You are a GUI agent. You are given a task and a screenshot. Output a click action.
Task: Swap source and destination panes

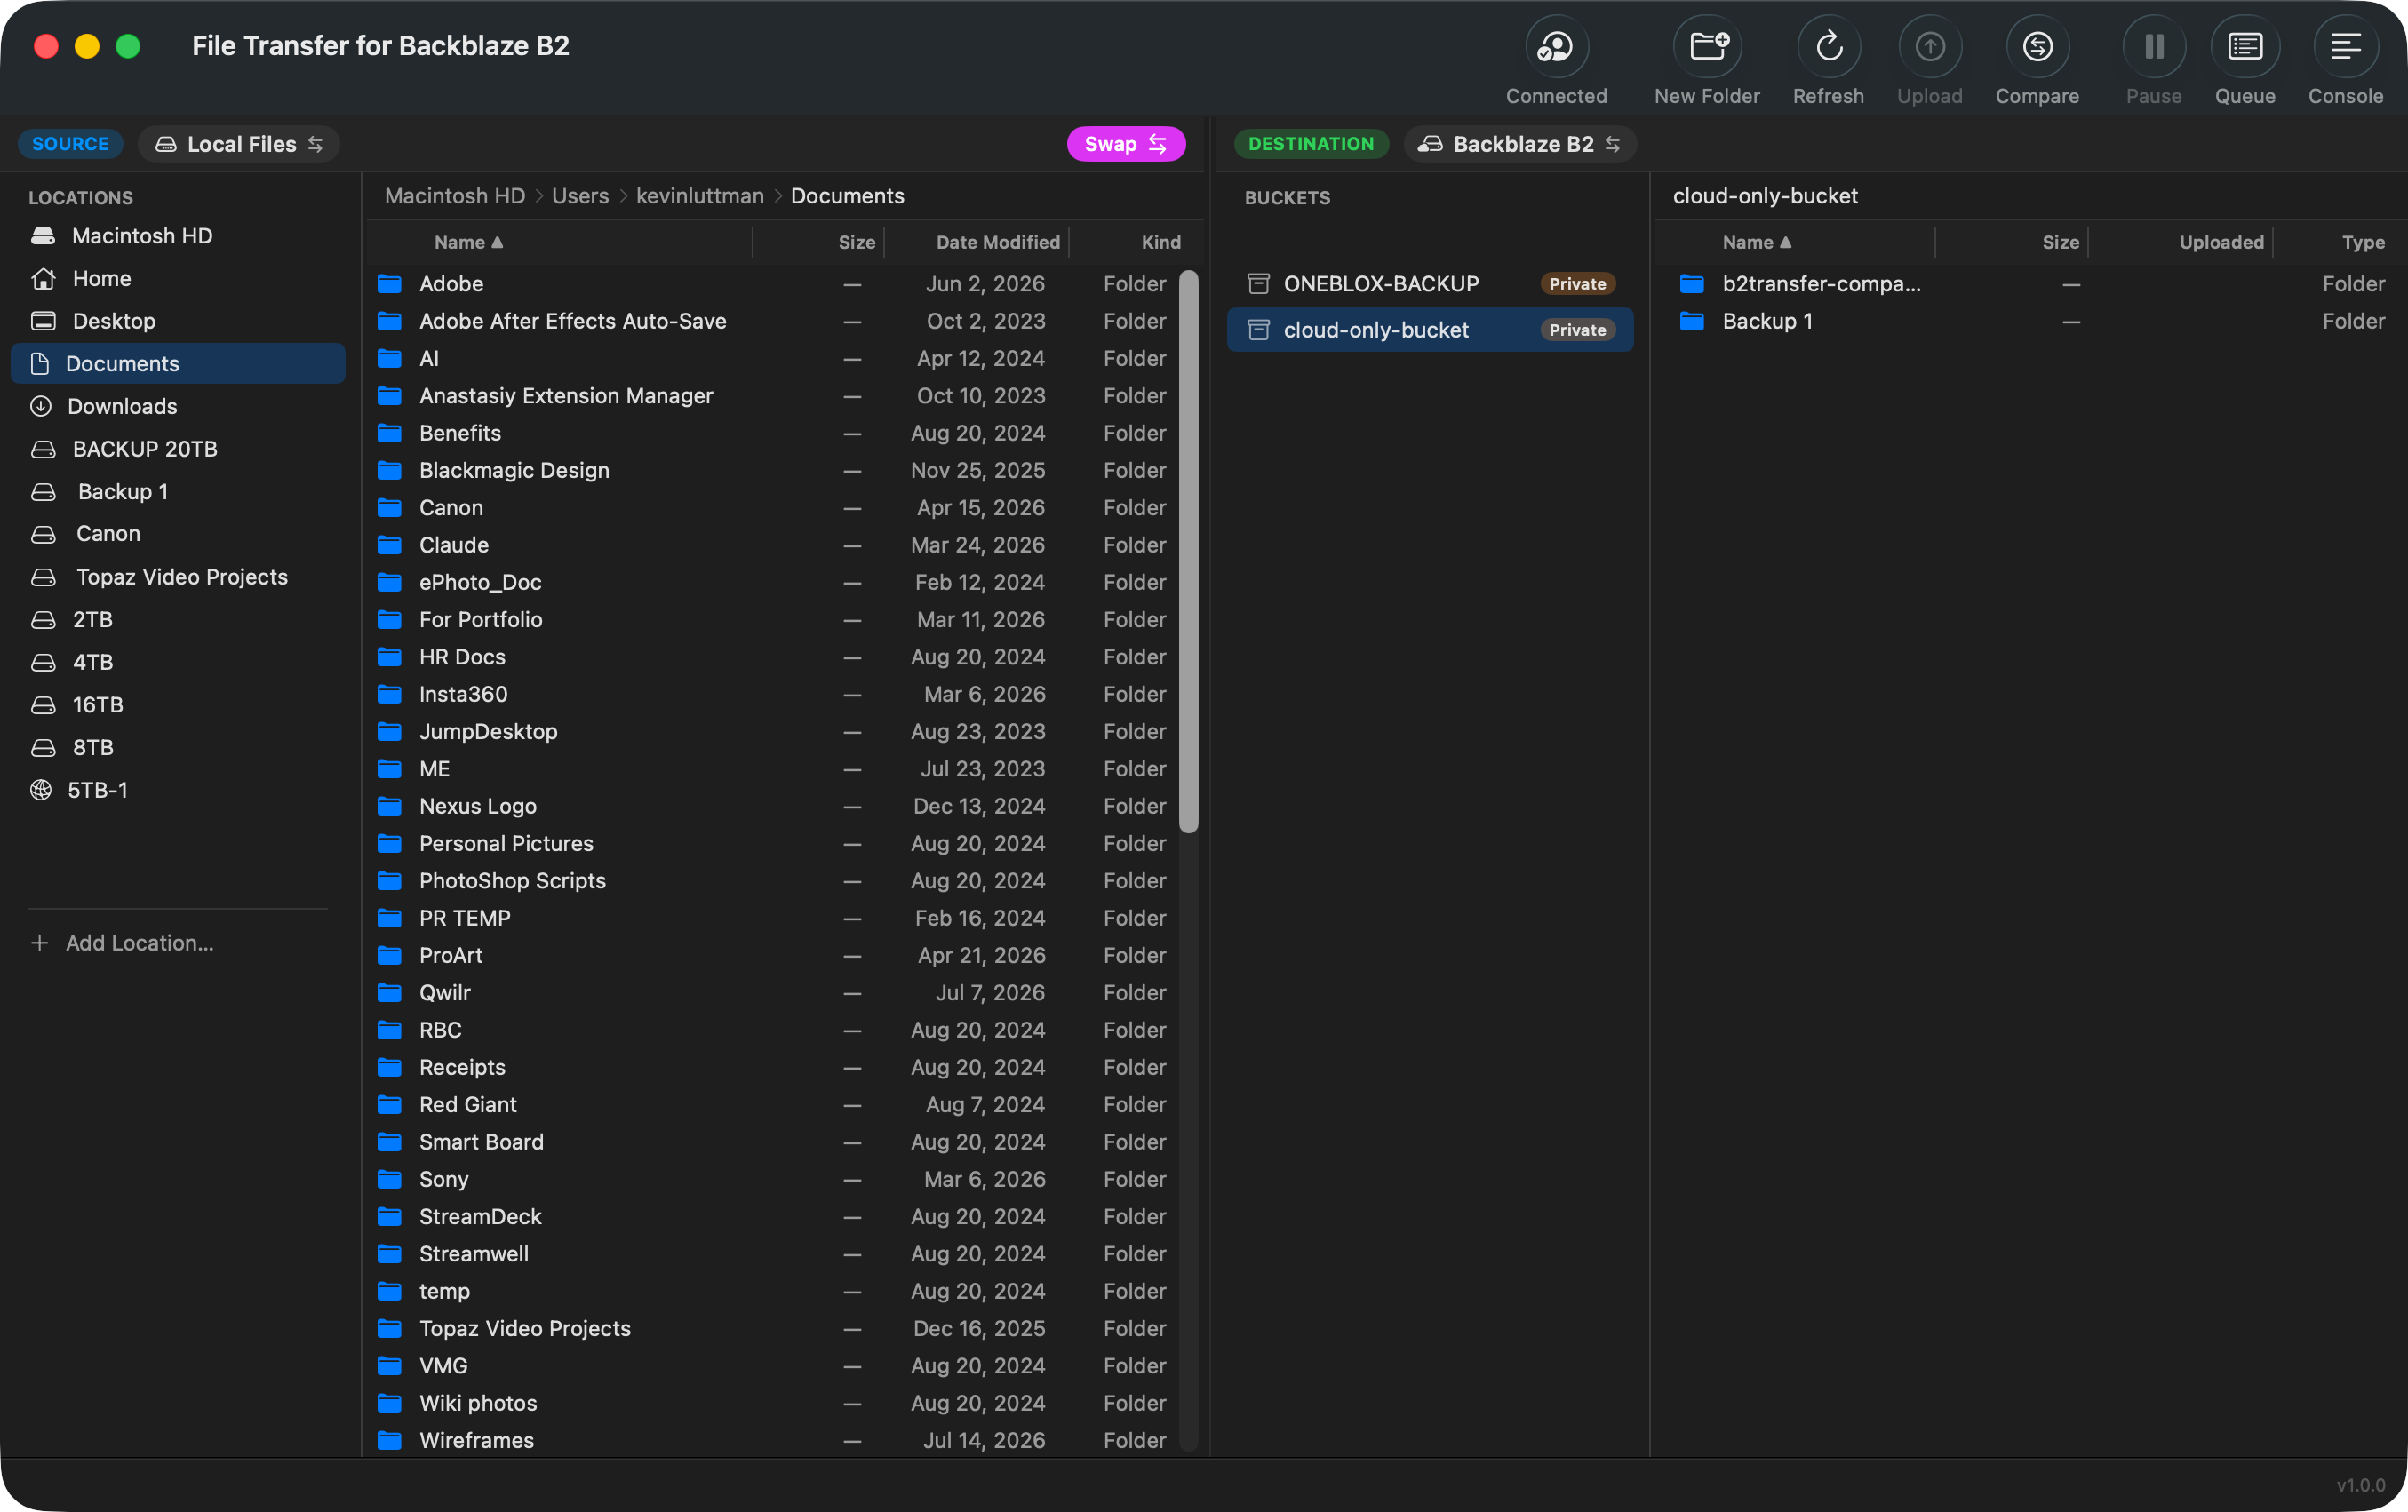coord(1126,144)
